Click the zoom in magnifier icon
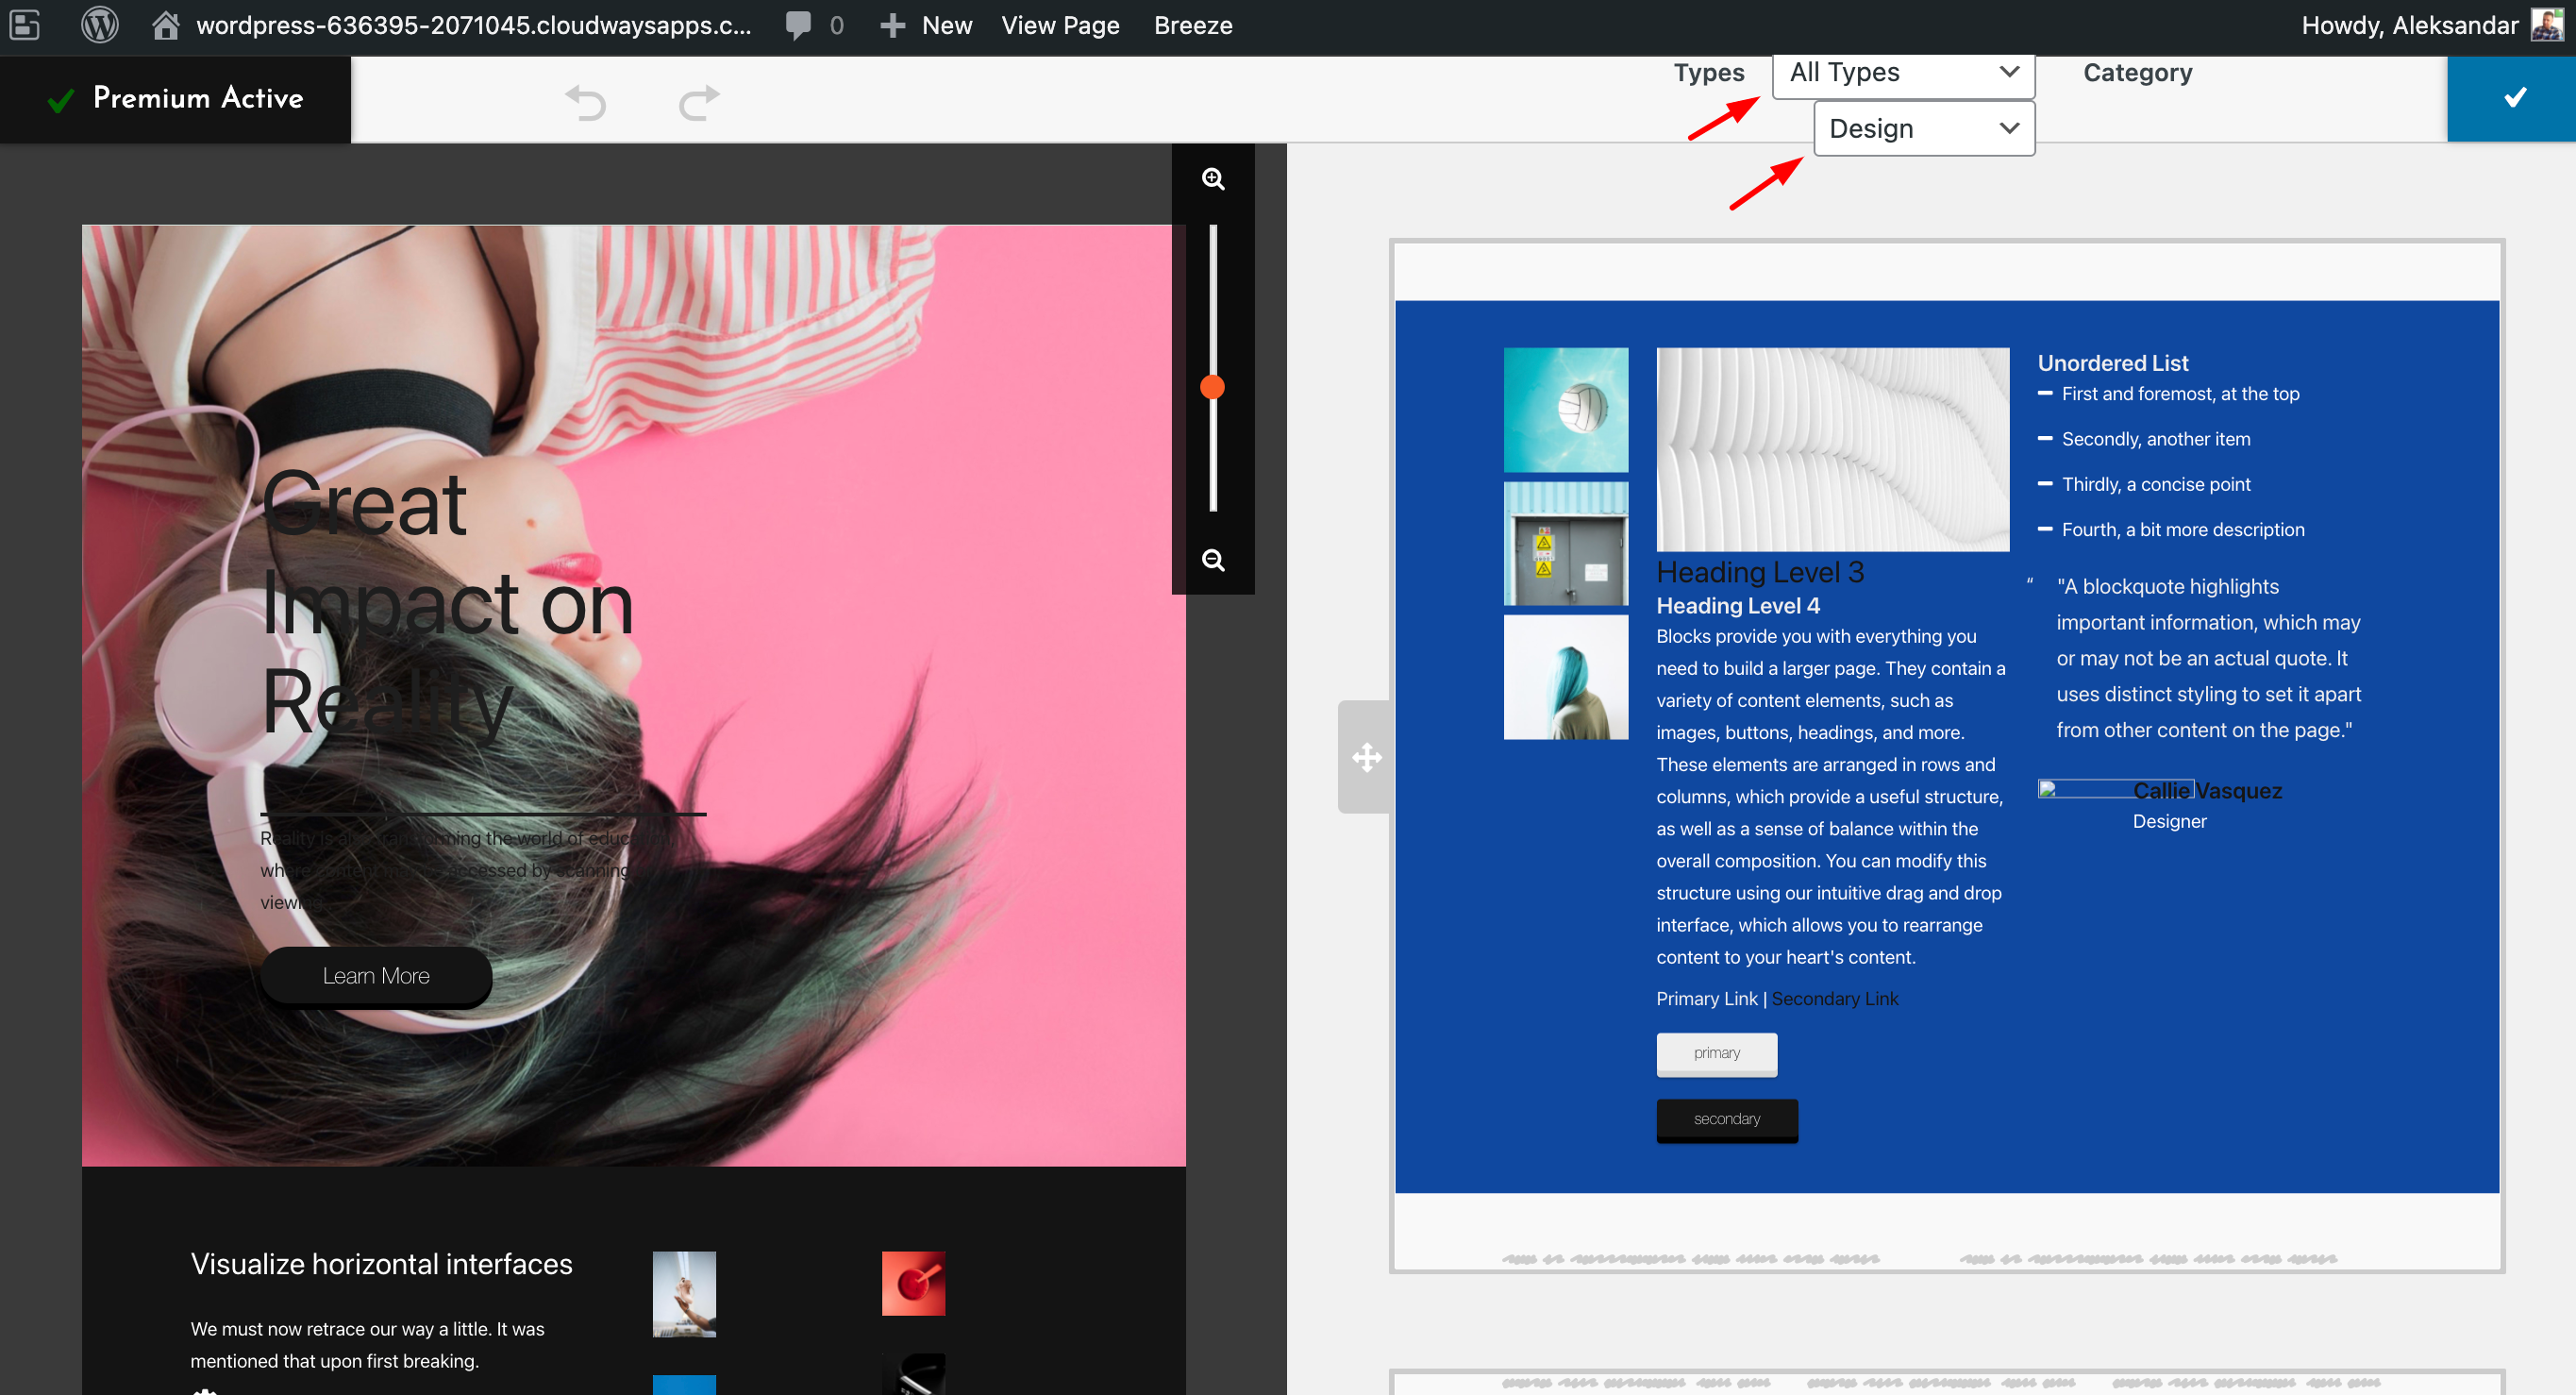 point(1213,179)
